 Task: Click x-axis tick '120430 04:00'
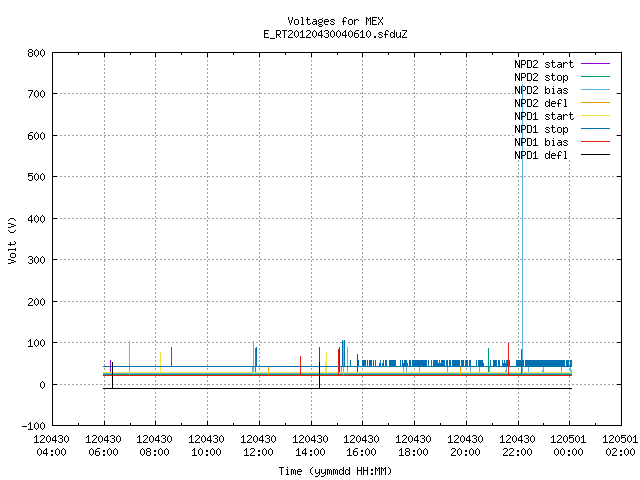[51, 446]
